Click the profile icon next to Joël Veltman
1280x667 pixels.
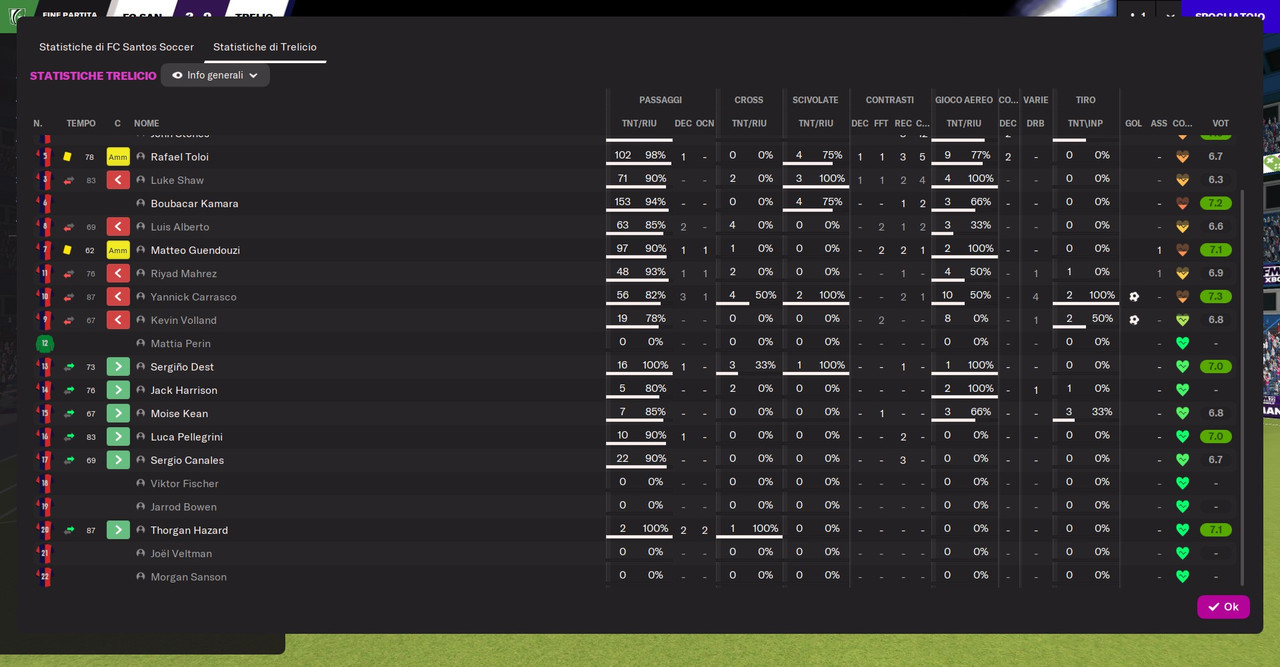[x=141, y=554]
